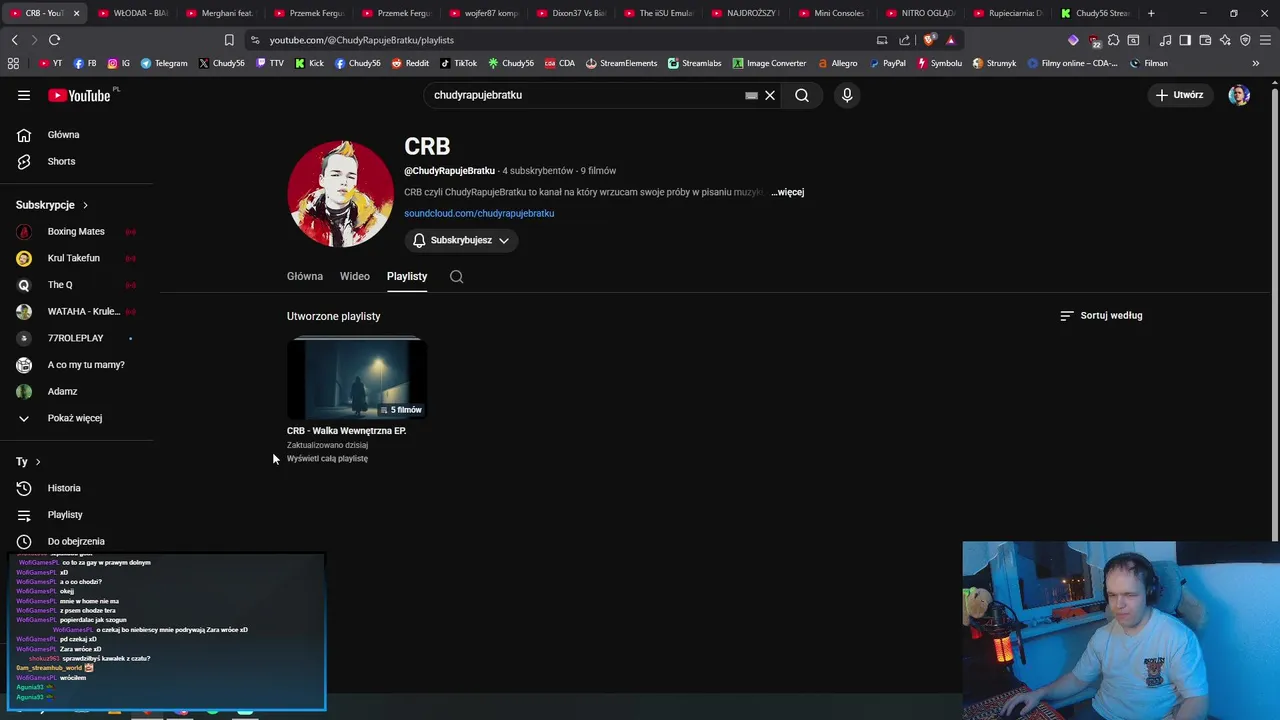Go back using browser back arrow

pos(14,40)
